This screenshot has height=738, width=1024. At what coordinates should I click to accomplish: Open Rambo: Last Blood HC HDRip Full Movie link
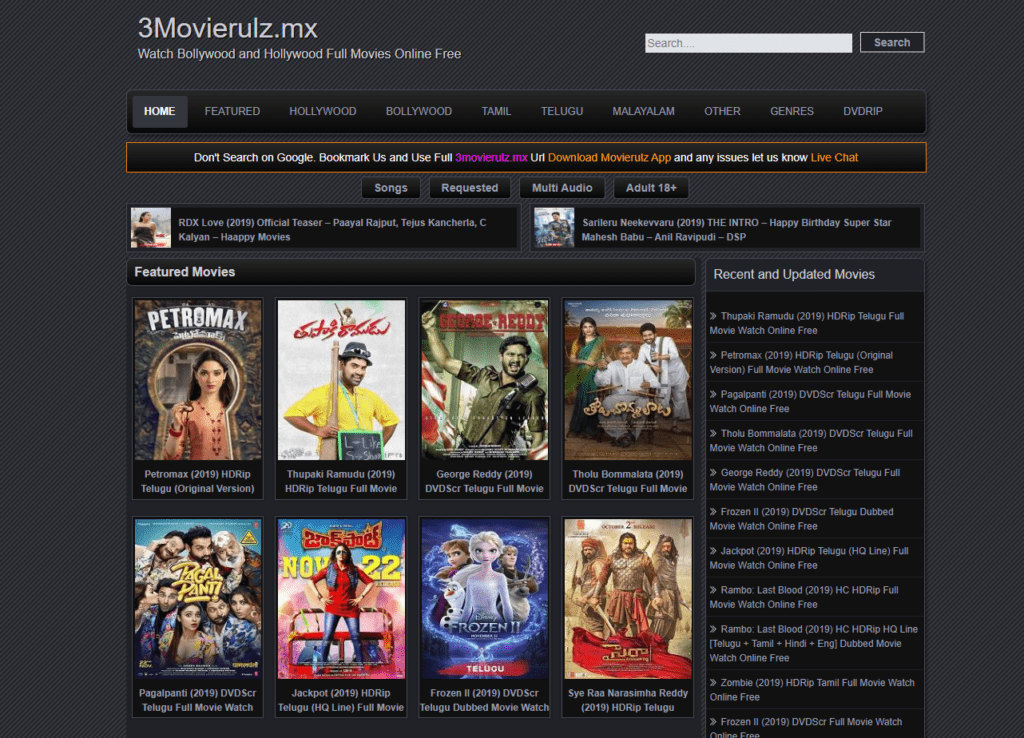click(805, 598)
